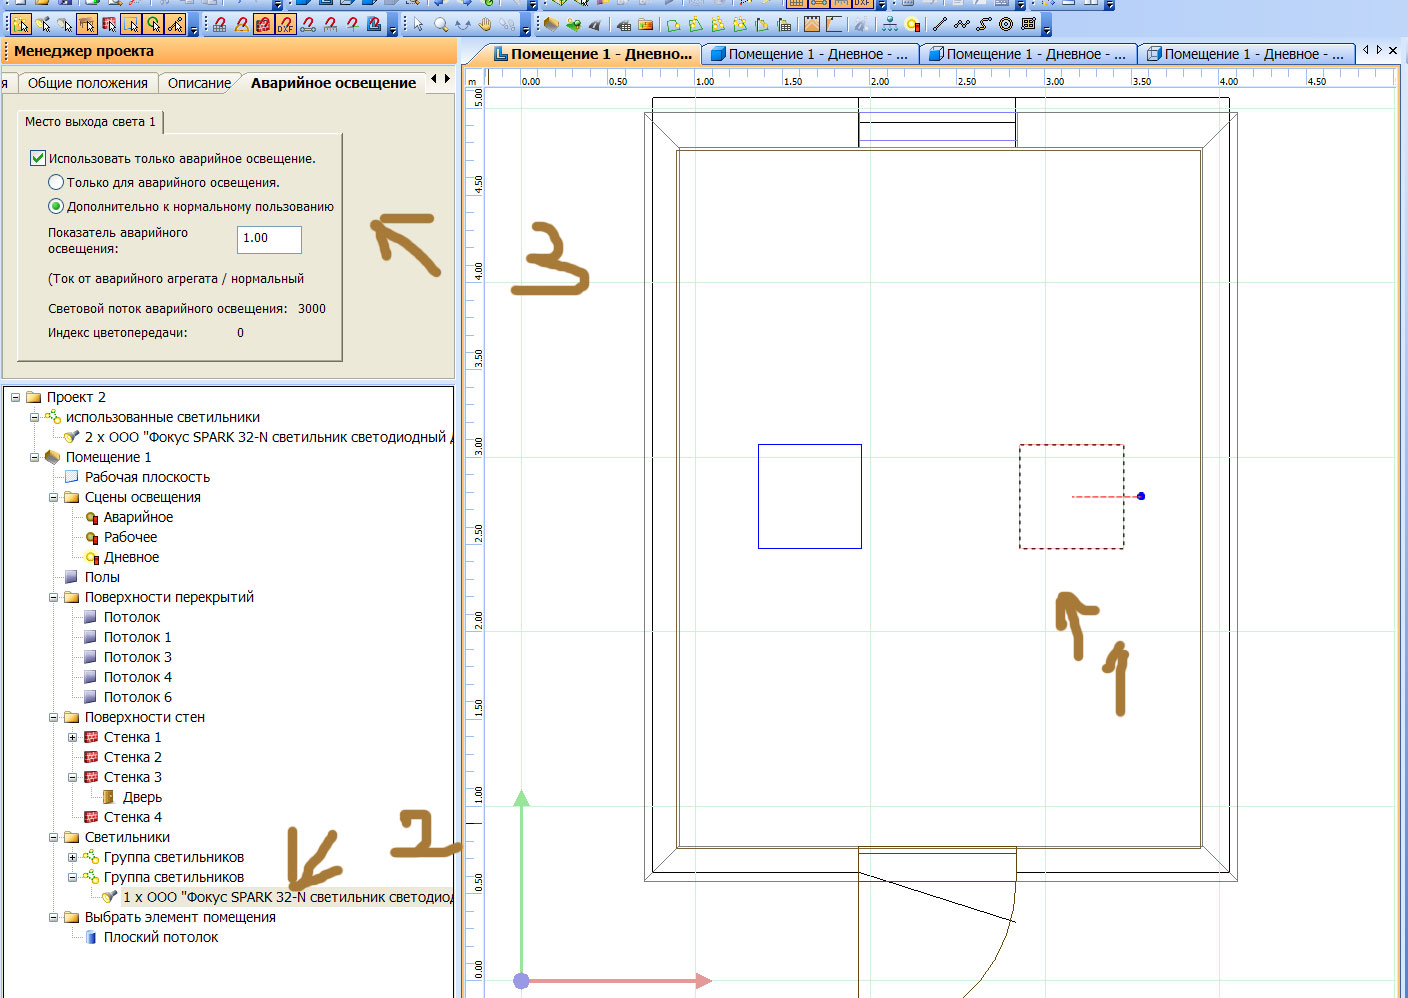The height and width of the screenshot is (998, 1408).
Task: Collapse the 'Поверхности стен' tree node
Action: pos(54,717)
